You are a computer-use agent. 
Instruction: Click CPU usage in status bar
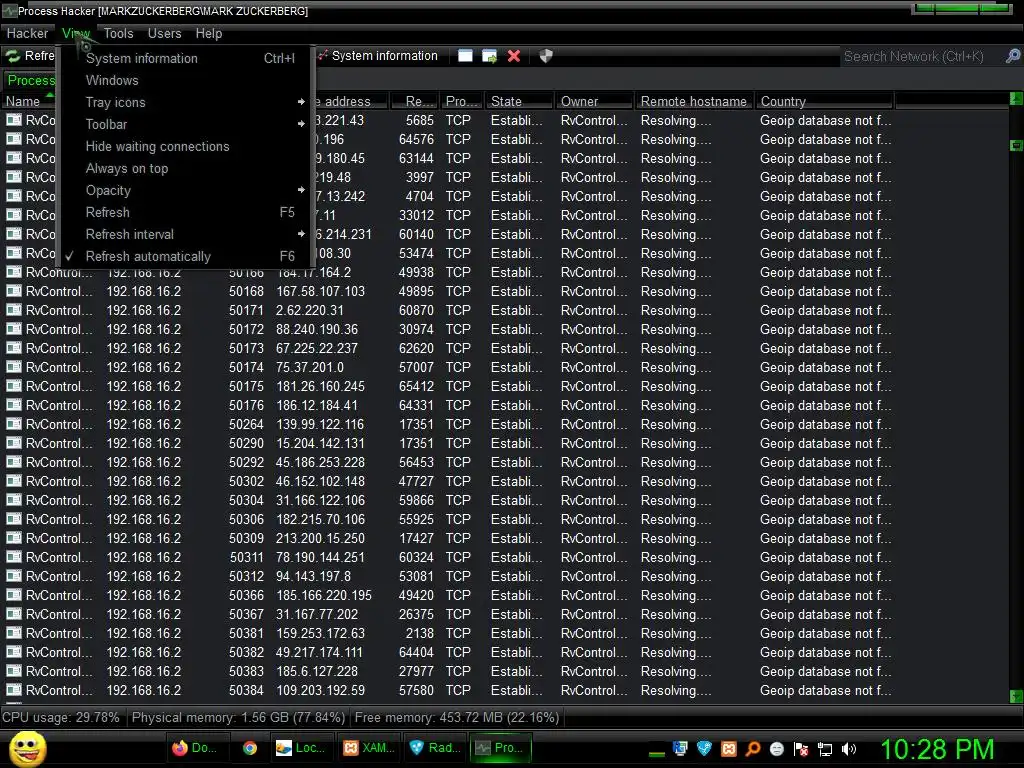click(x=61, y=717)
